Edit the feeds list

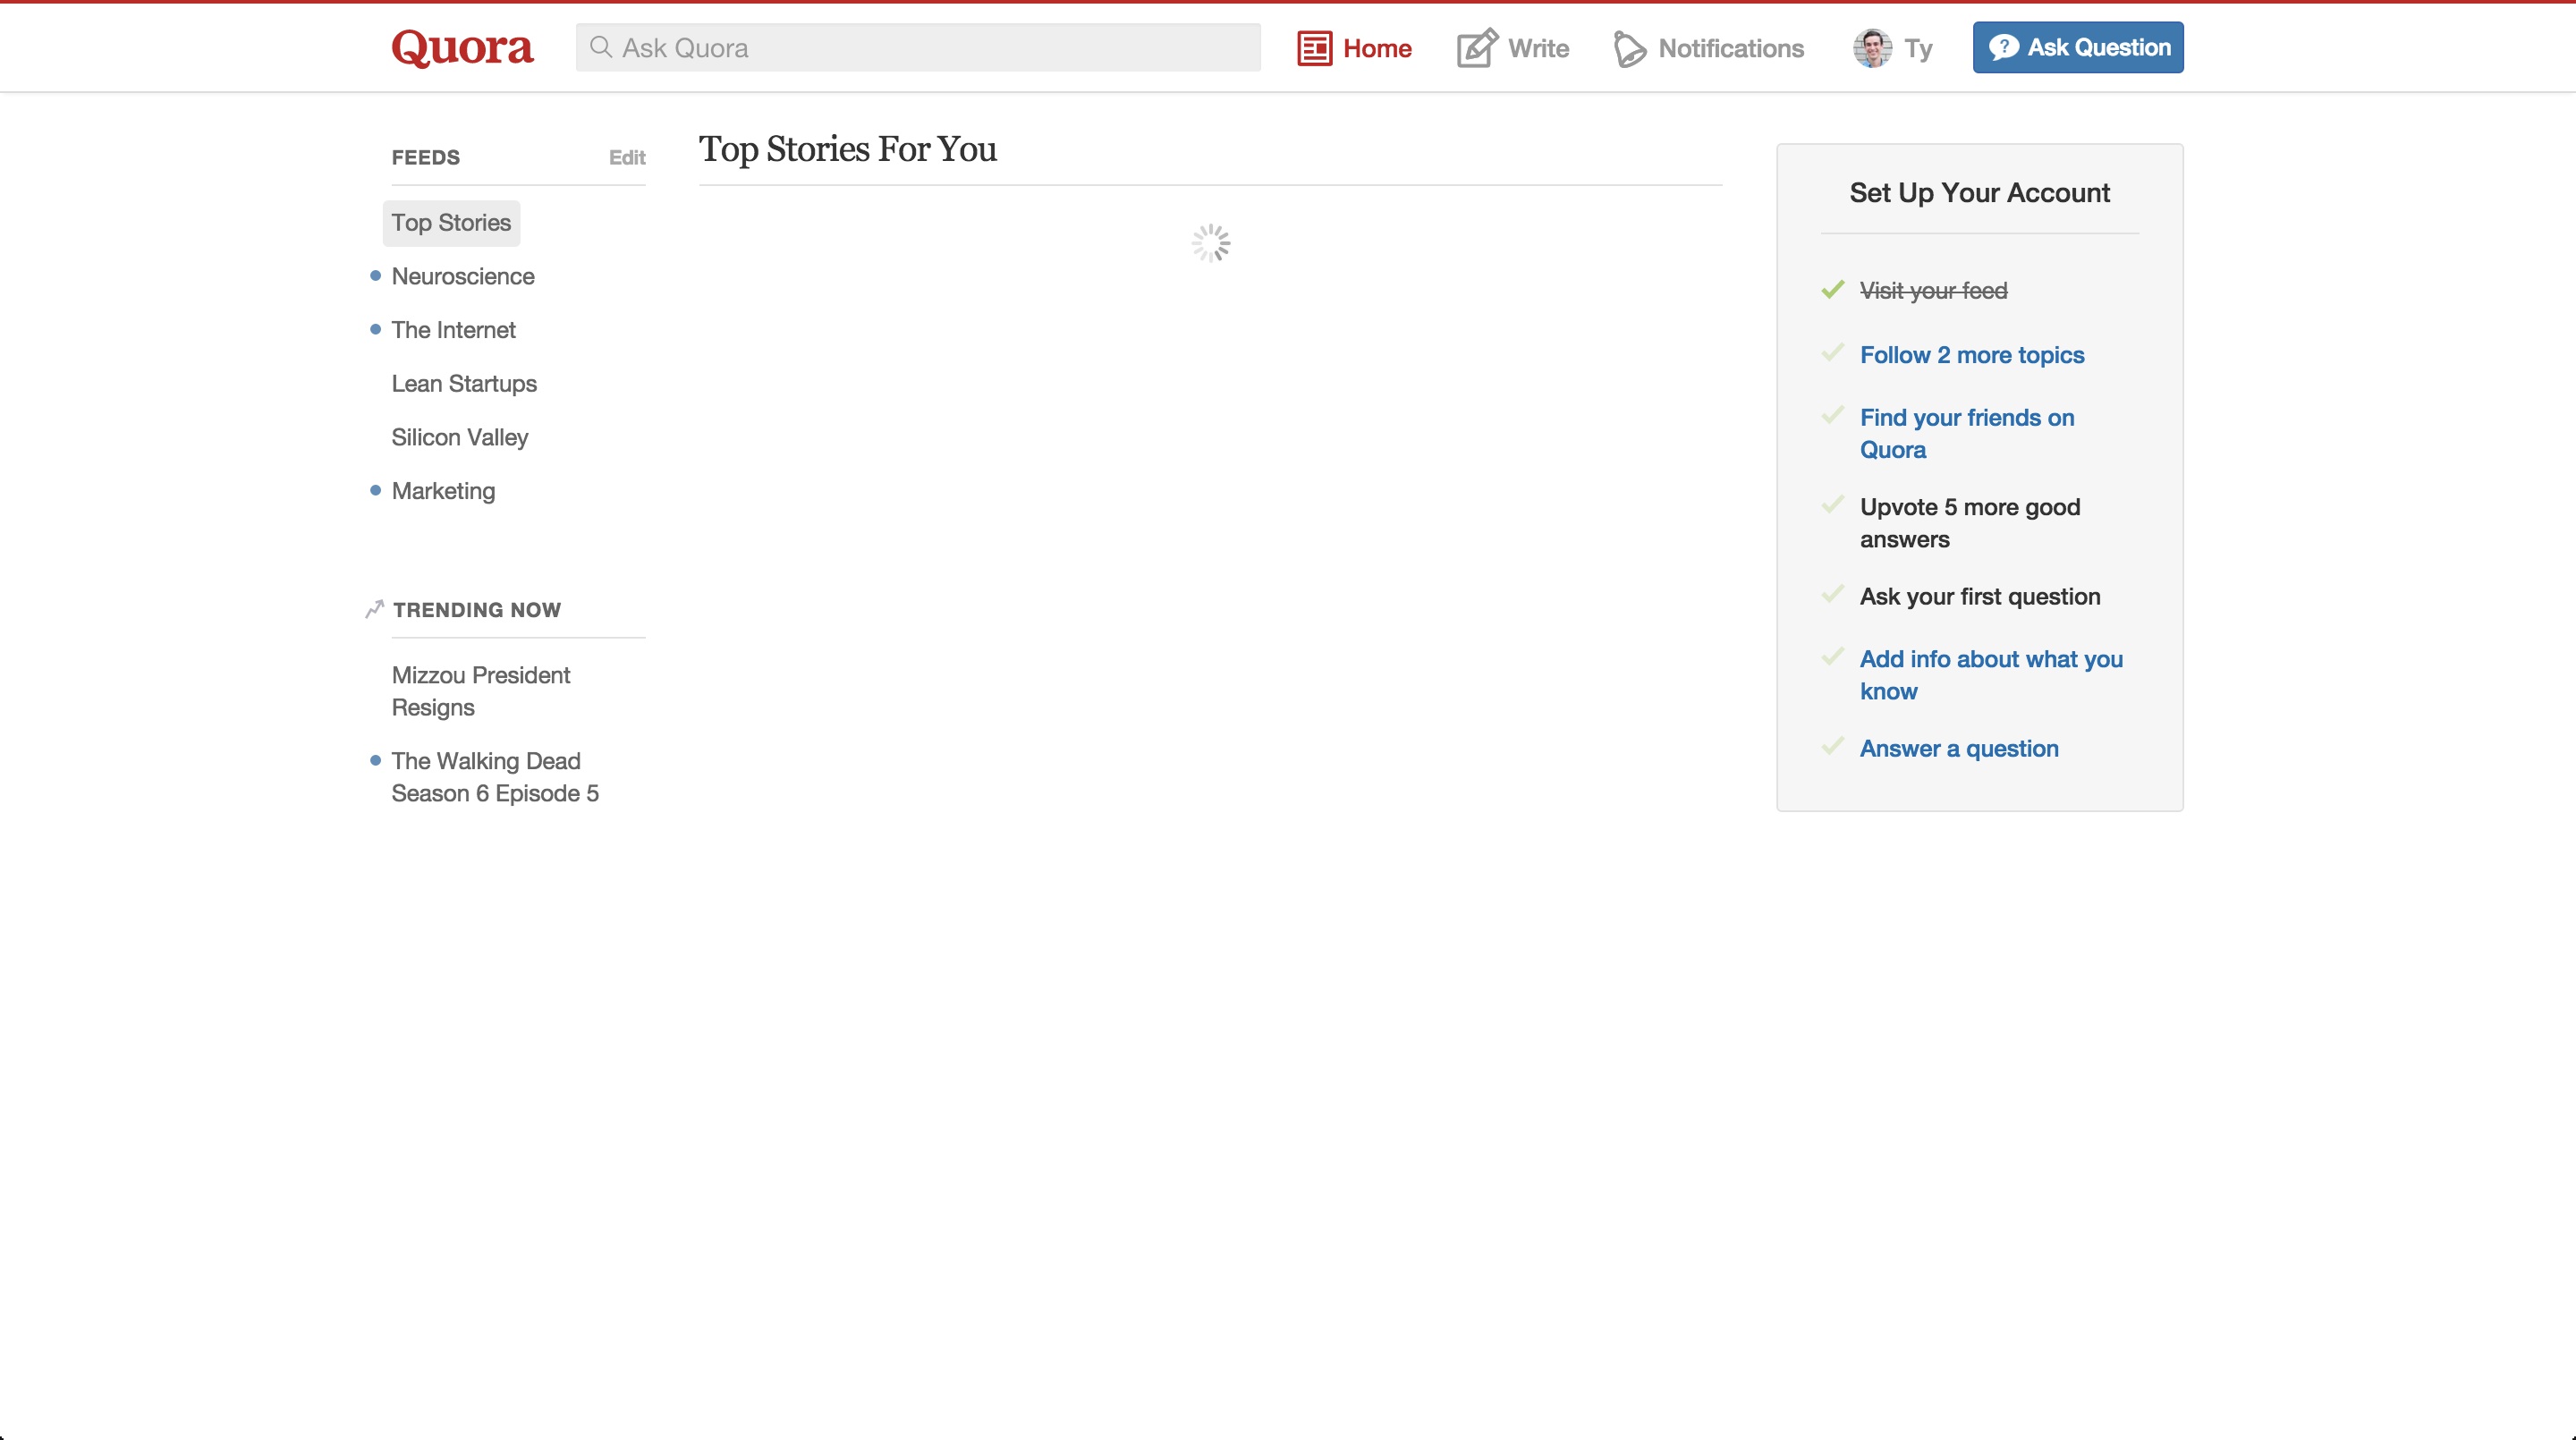pyautogui.click(x=627, y=157)
